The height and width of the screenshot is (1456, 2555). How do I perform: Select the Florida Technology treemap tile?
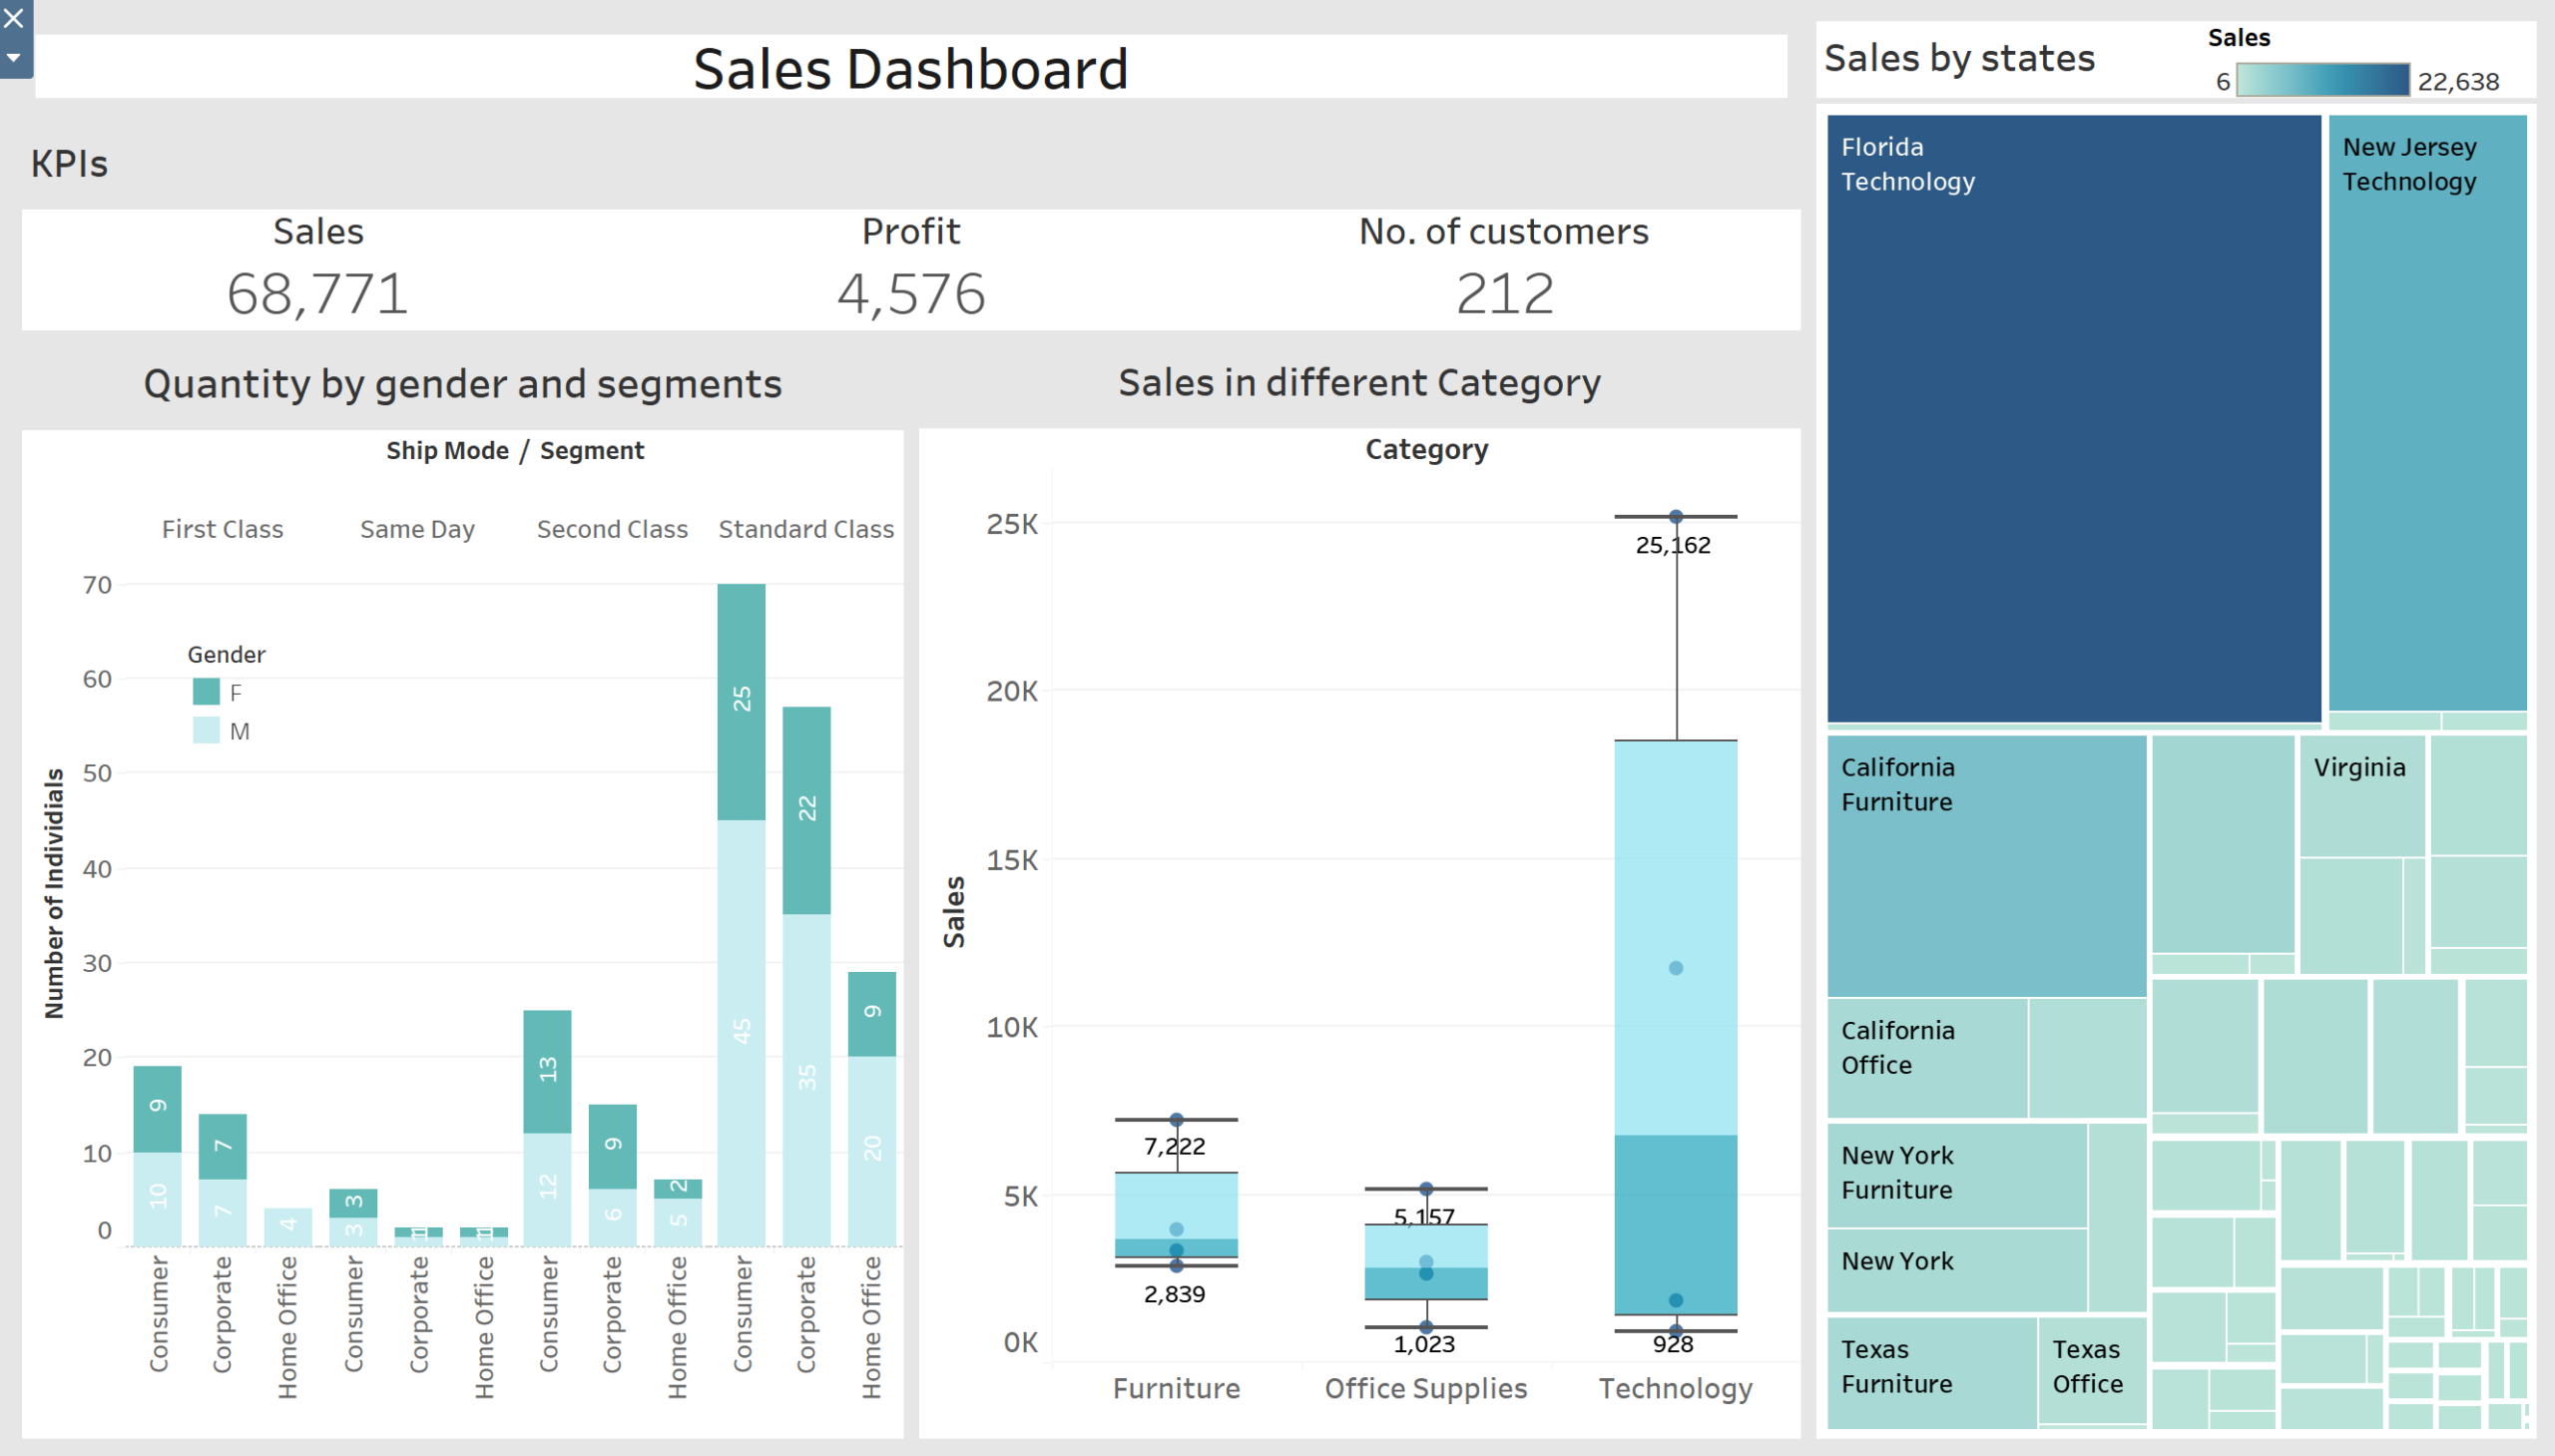click(x=2075, y=420)
